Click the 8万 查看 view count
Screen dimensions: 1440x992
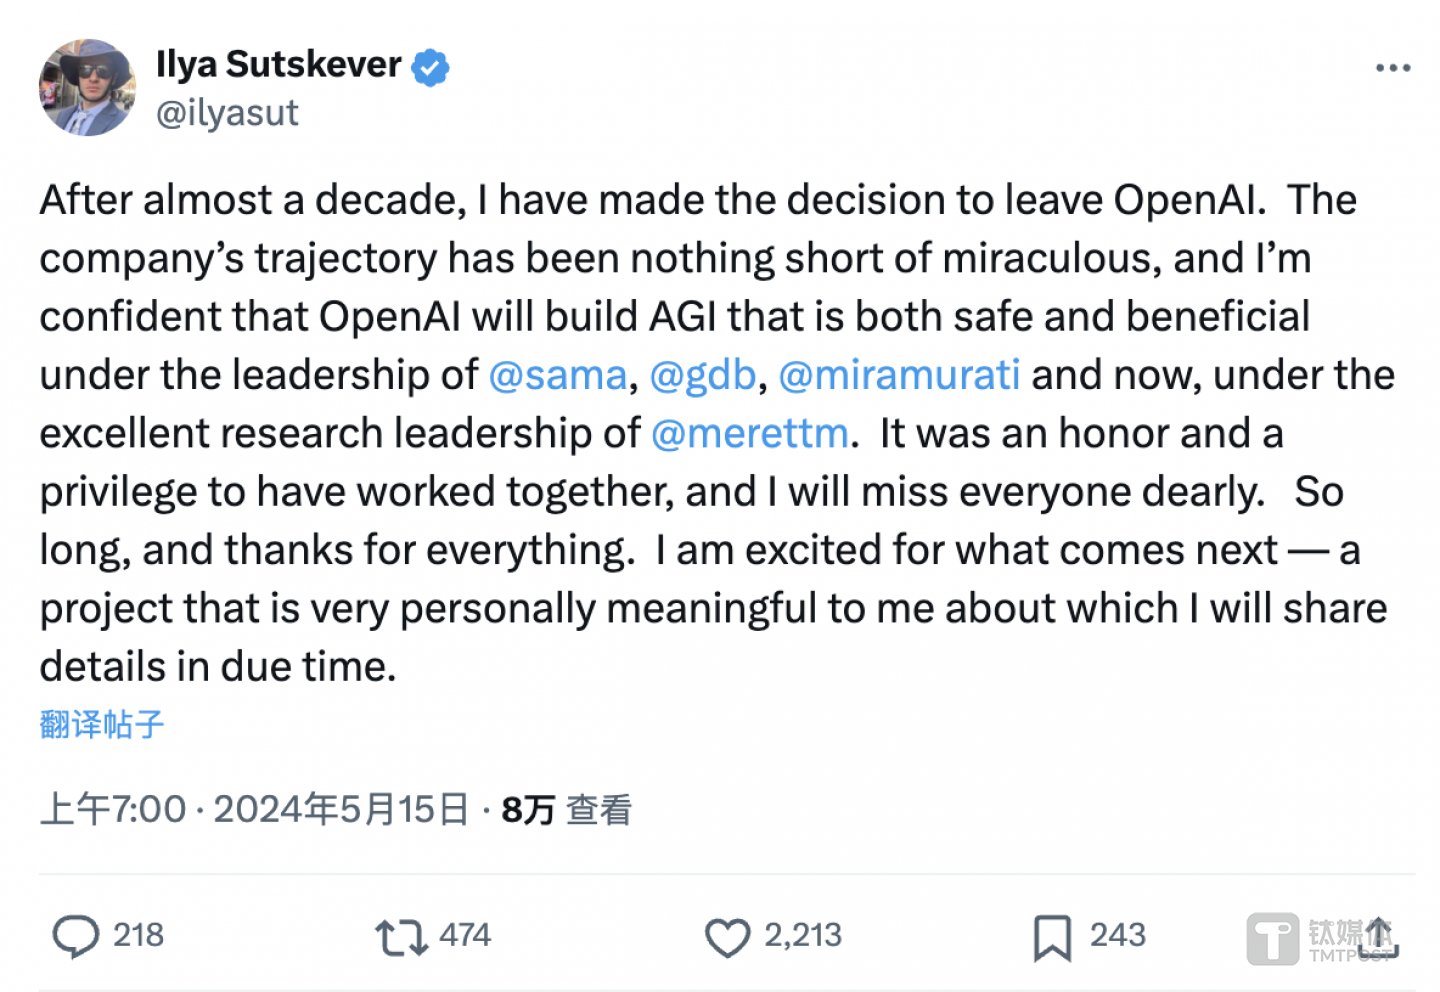(566, 809)
